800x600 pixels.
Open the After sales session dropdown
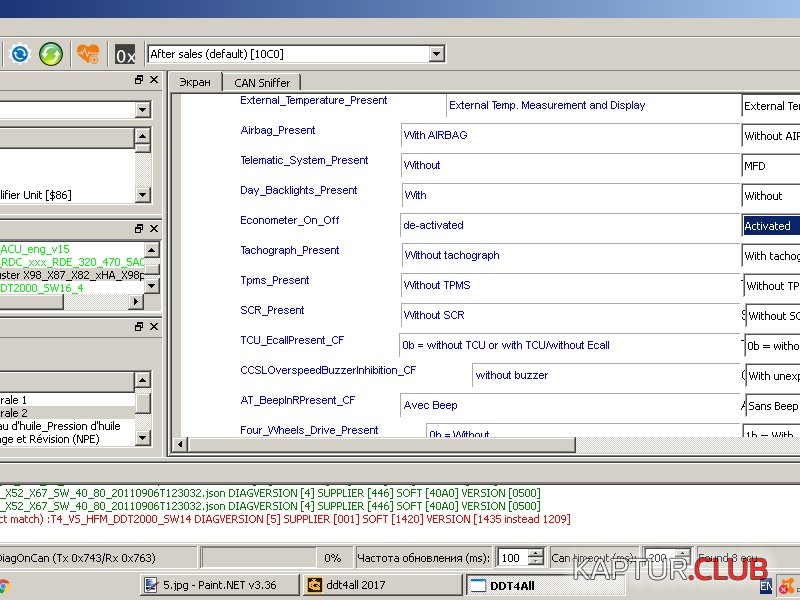(437, 54)
